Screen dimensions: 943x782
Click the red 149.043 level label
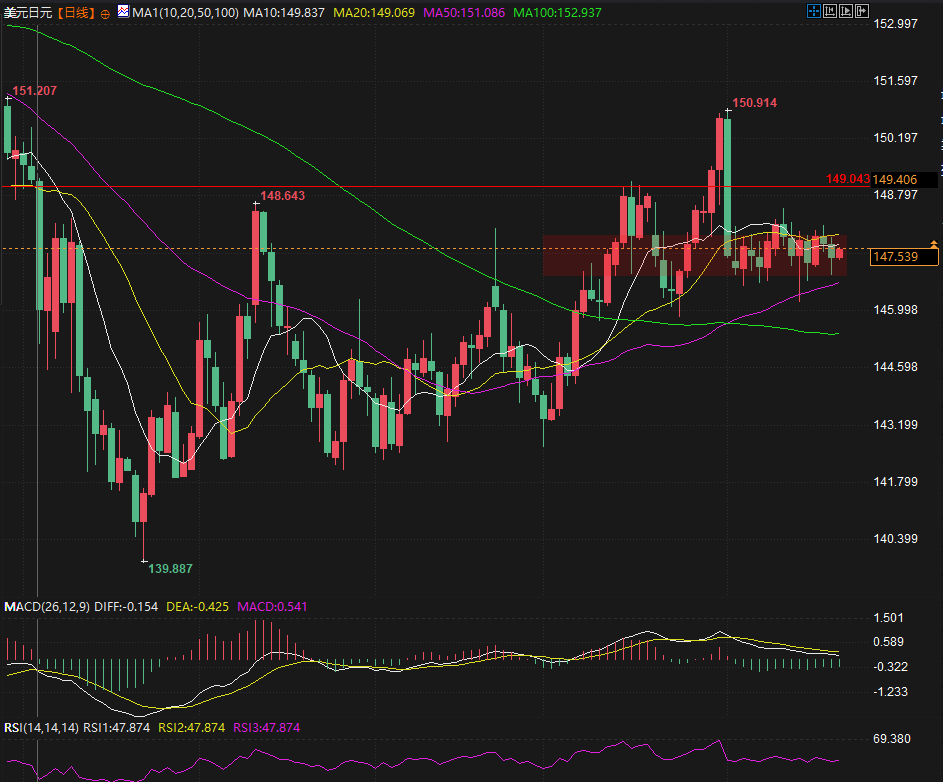click(848, 179)
